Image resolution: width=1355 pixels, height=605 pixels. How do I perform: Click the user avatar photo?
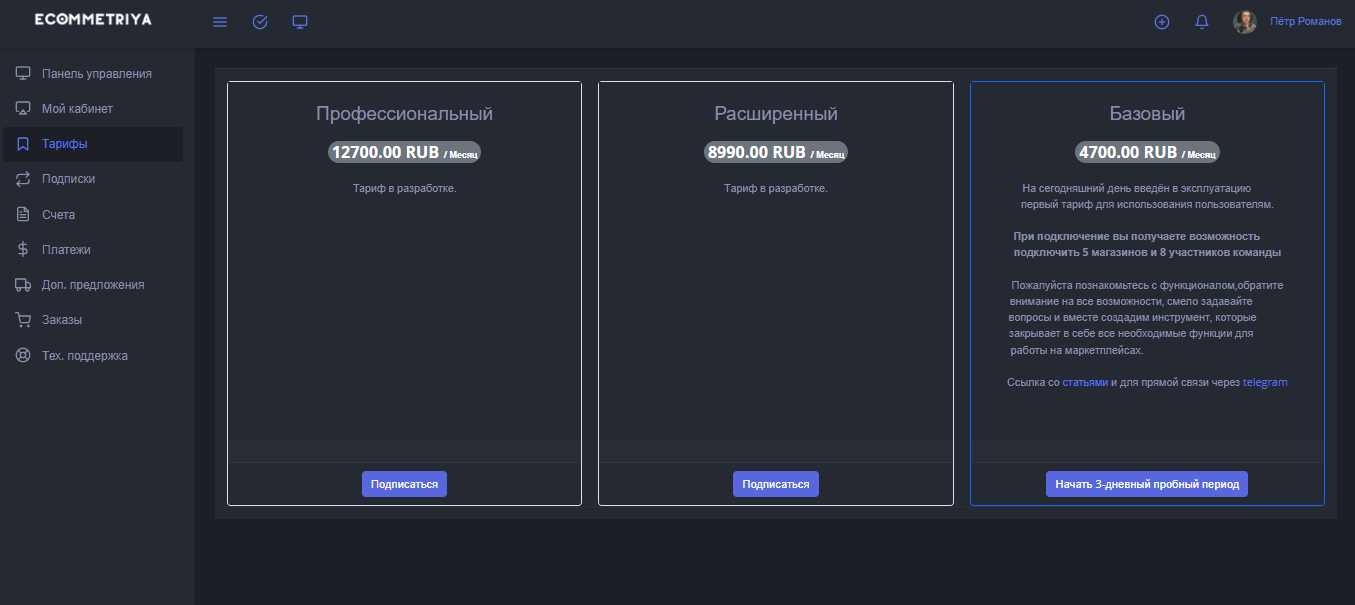(1245, 22)
